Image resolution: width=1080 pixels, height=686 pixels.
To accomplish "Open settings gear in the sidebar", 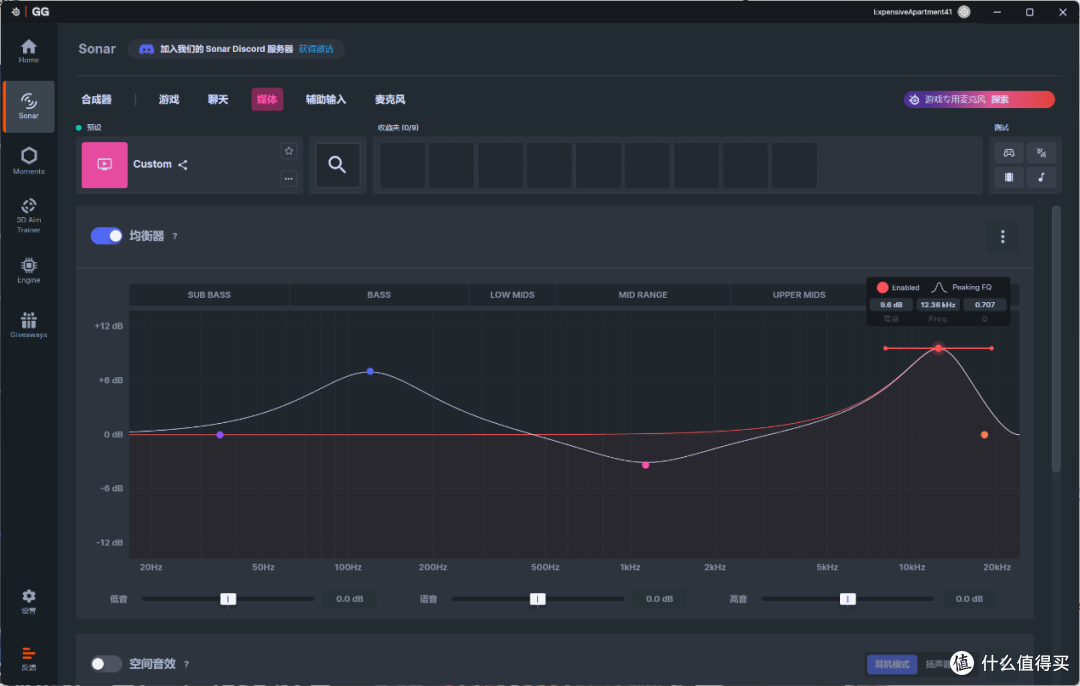I will point(28,601).
